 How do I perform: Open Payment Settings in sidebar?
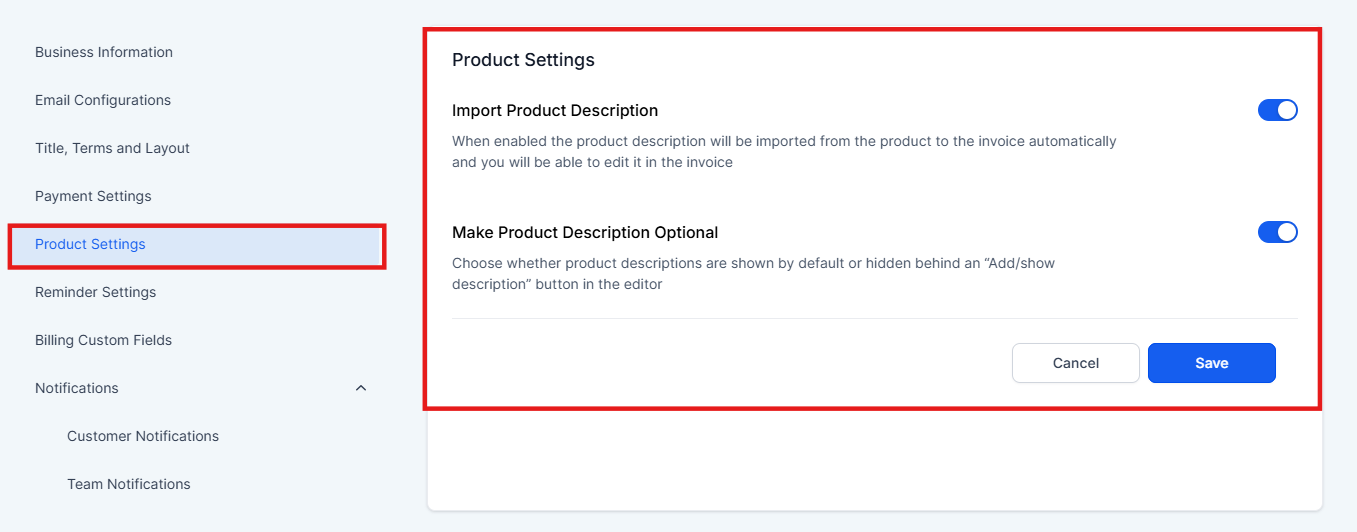coord(93,196)
